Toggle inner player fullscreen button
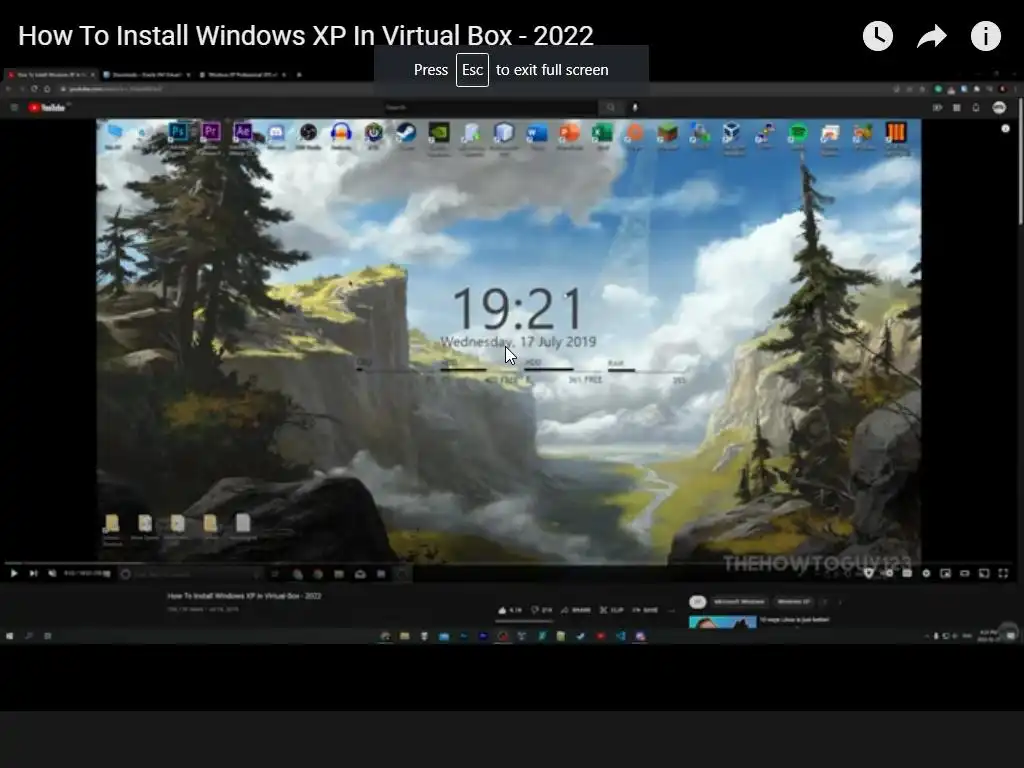 pos(1003,573)
